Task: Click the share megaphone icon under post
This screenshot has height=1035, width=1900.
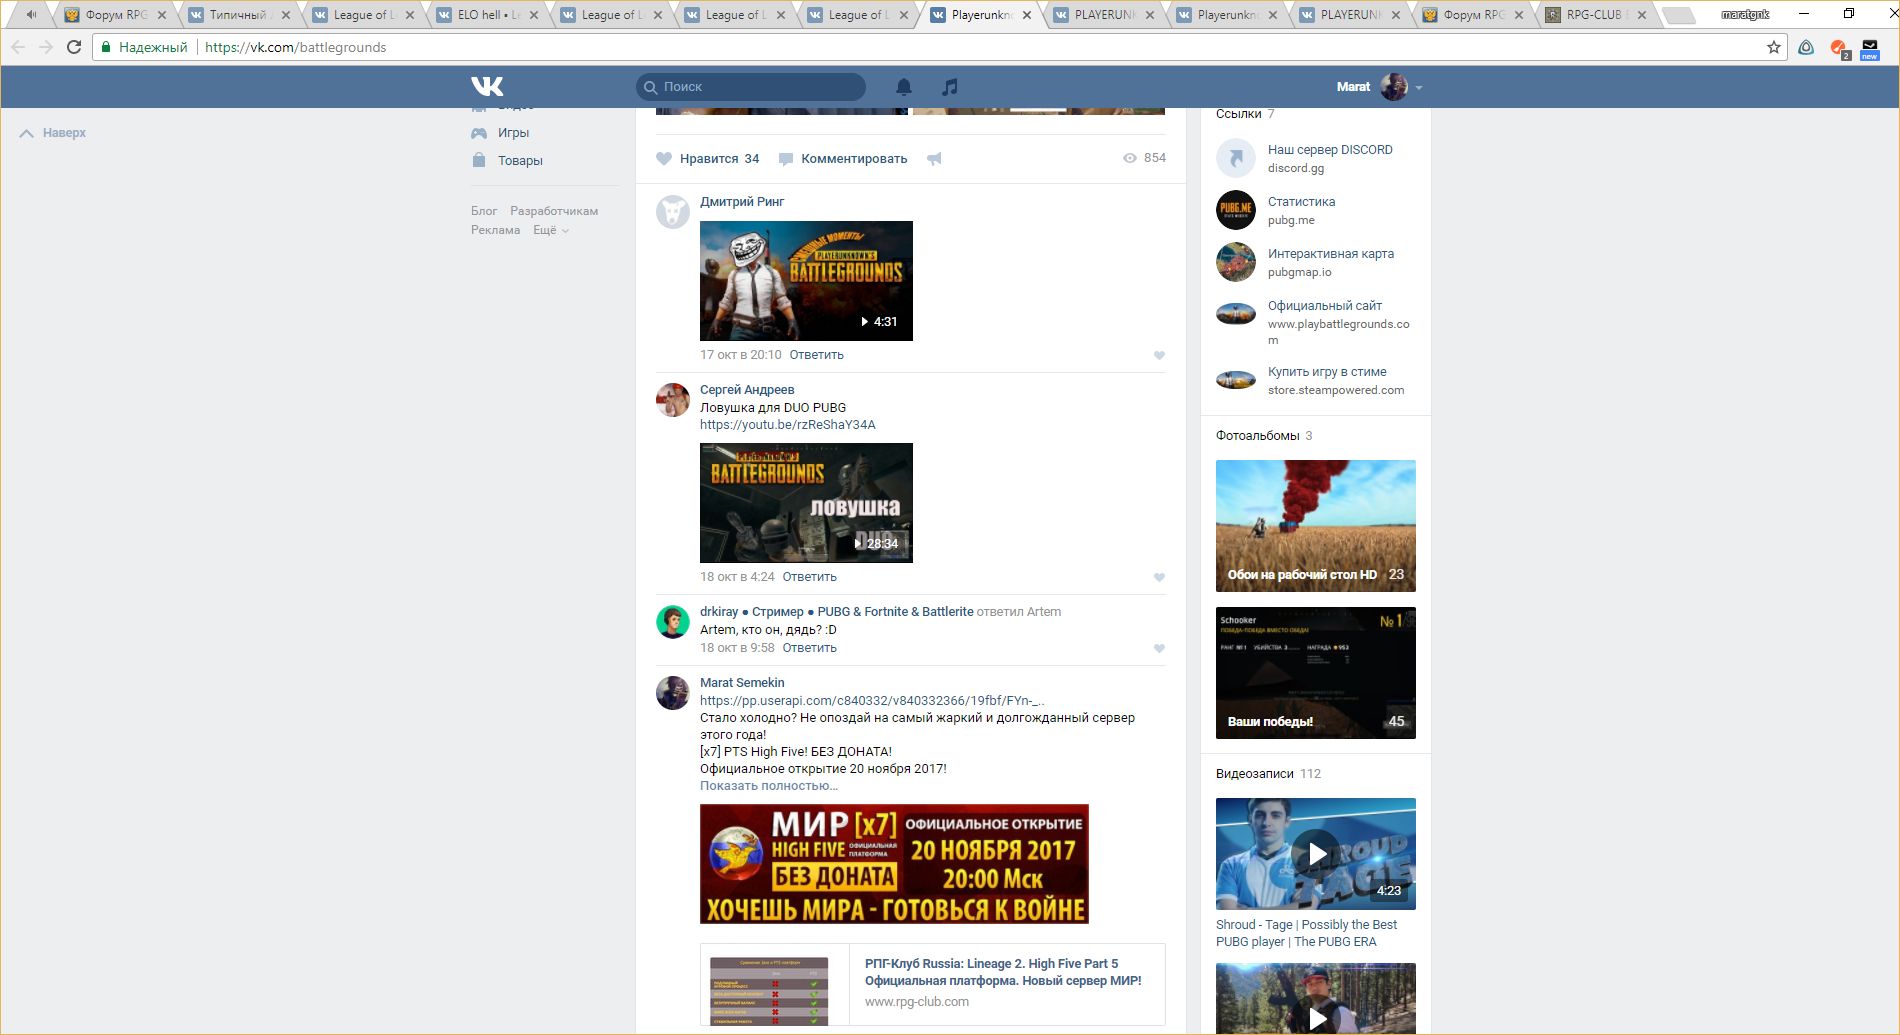Action: point(934,159)
